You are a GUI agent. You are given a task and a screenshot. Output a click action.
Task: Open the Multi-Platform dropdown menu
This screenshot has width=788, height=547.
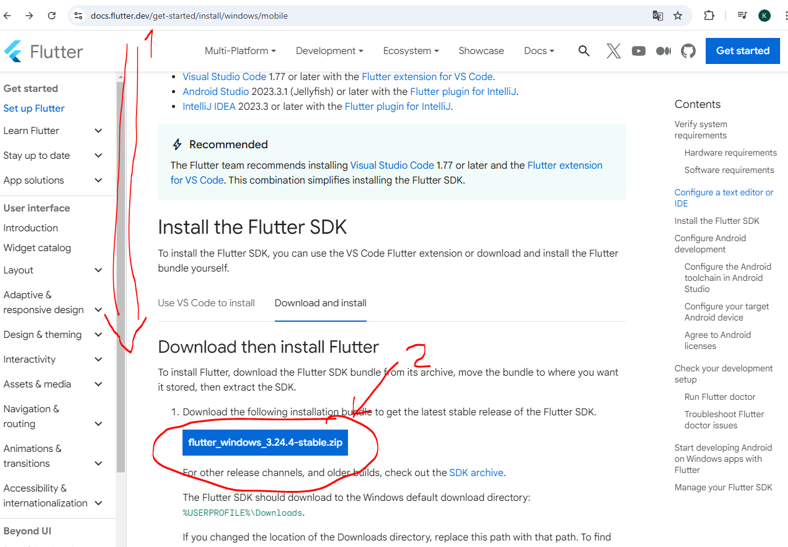pos(240,51)
